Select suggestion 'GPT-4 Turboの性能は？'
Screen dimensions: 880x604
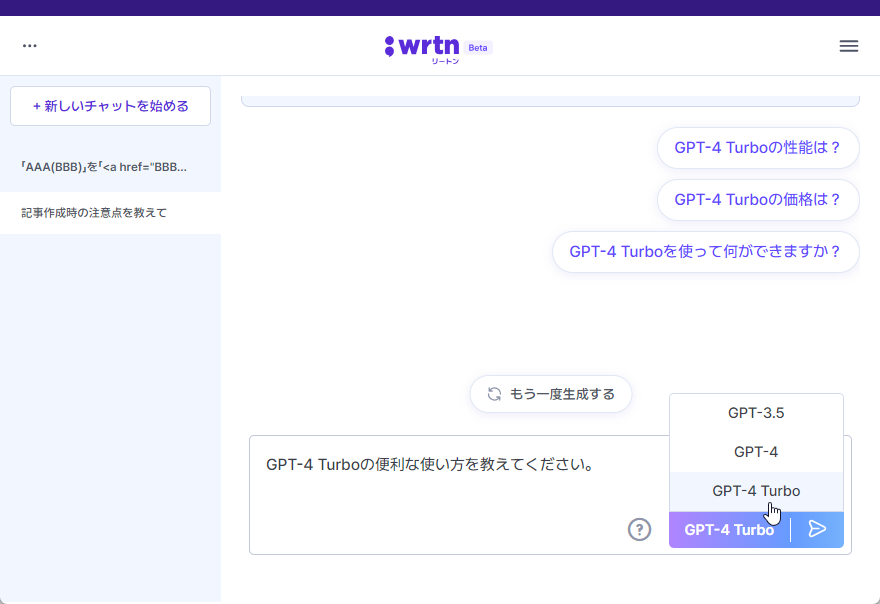[x=758, y=148]
